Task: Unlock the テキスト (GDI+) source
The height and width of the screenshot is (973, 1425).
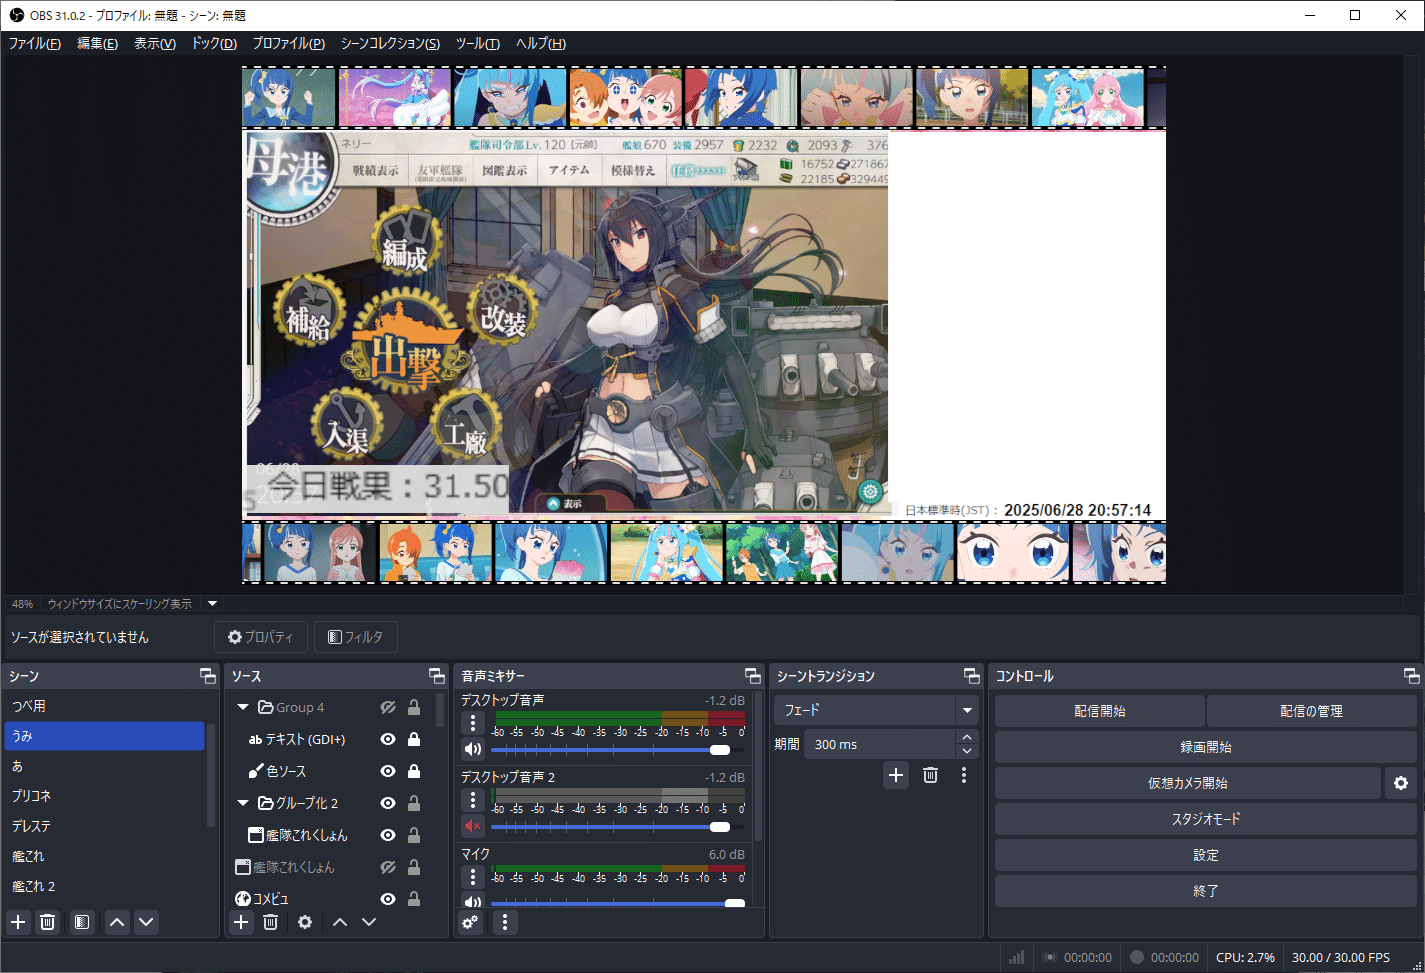Action: pyautogui.click(x=414, y=739)
